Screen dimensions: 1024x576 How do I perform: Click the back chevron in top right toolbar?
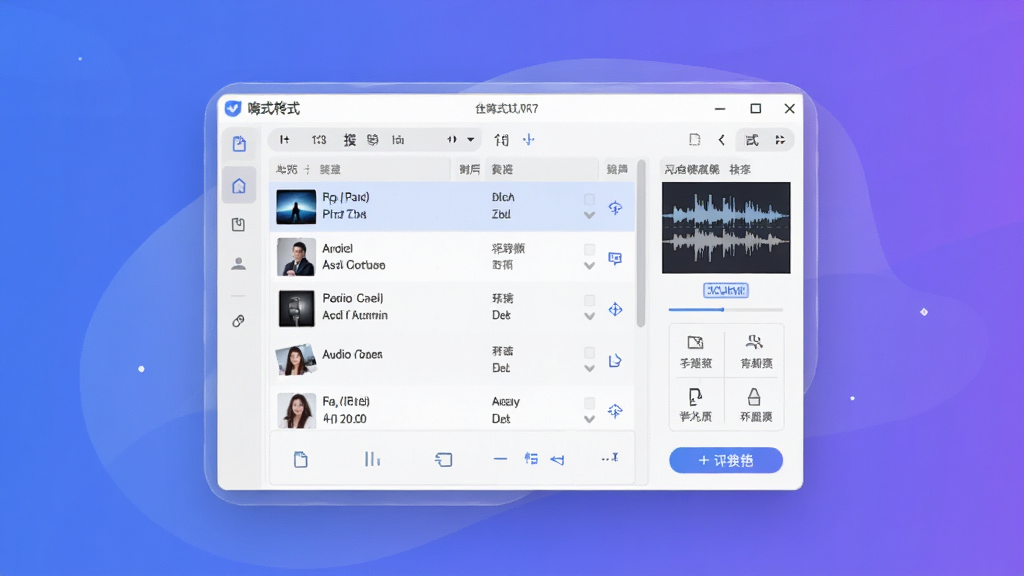722,140
